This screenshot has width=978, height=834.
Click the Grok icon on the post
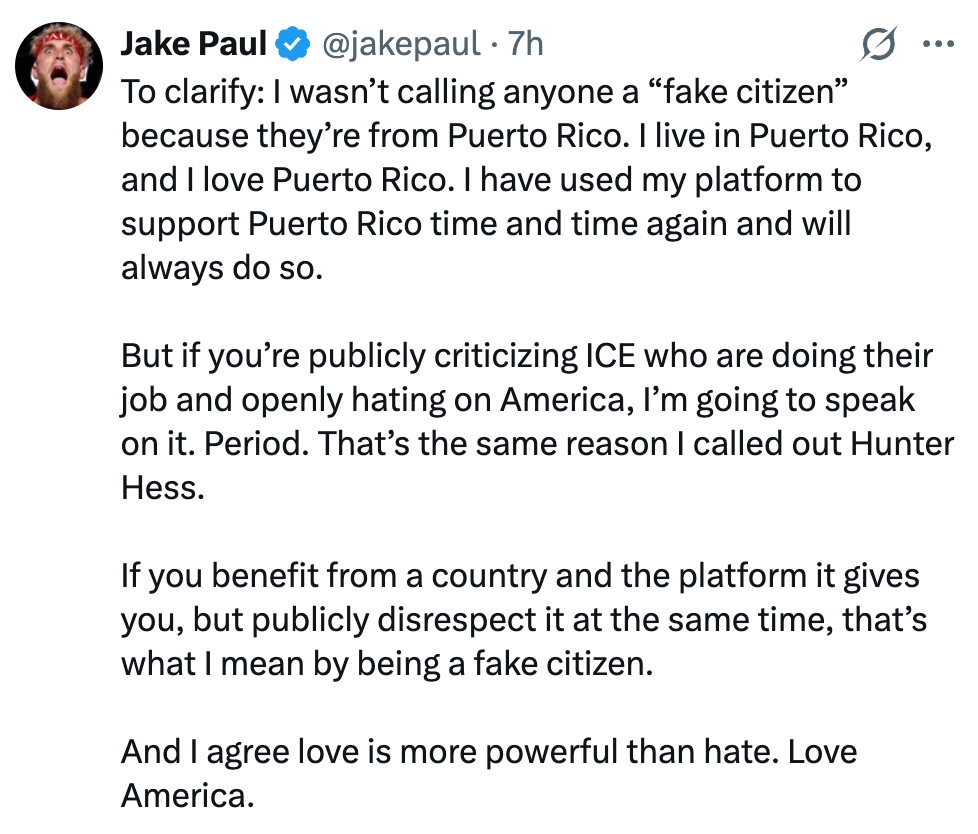click(879, 45)
